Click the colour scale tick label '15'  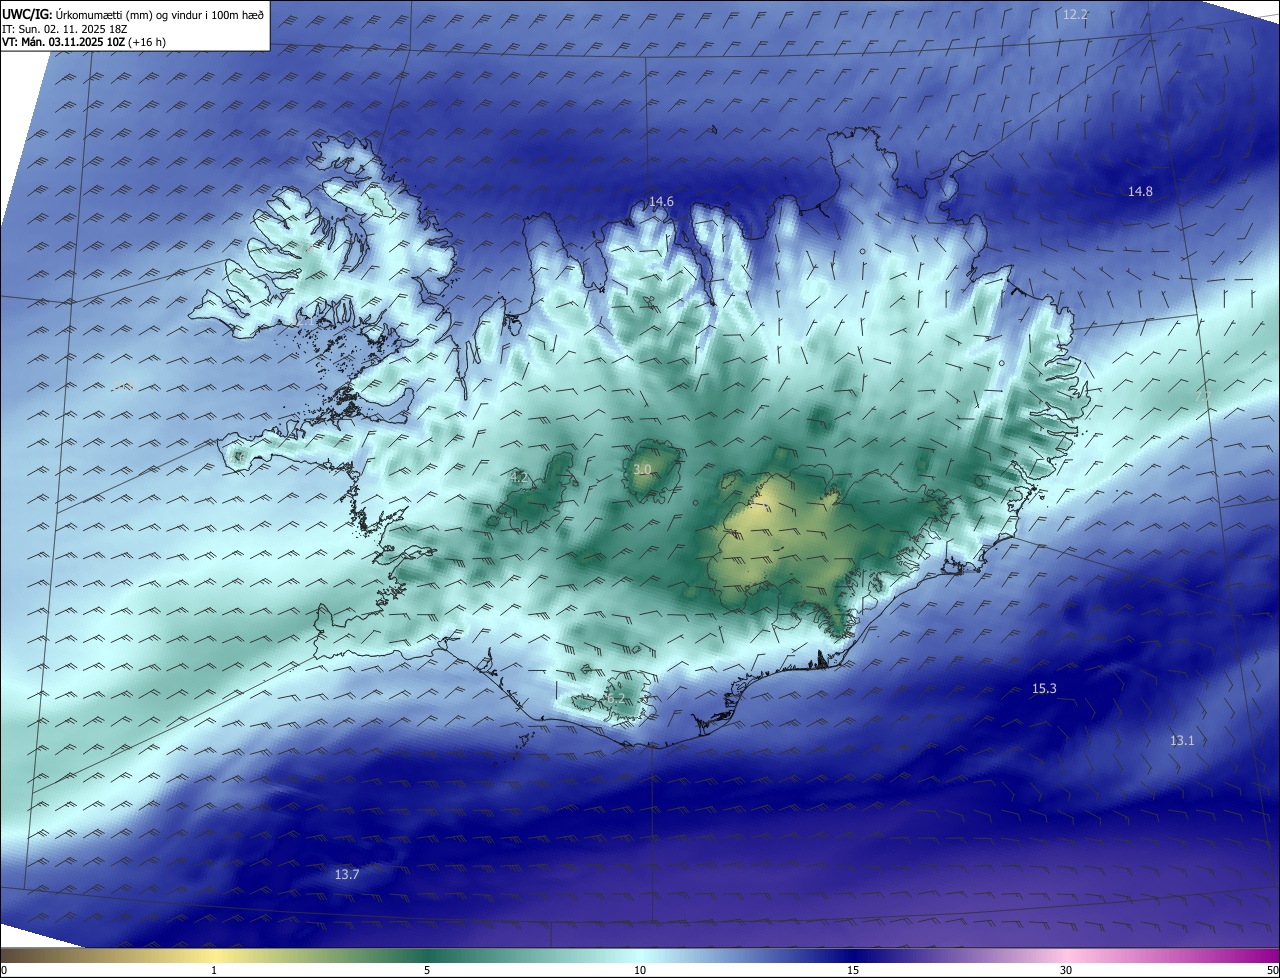pos(853,970)
